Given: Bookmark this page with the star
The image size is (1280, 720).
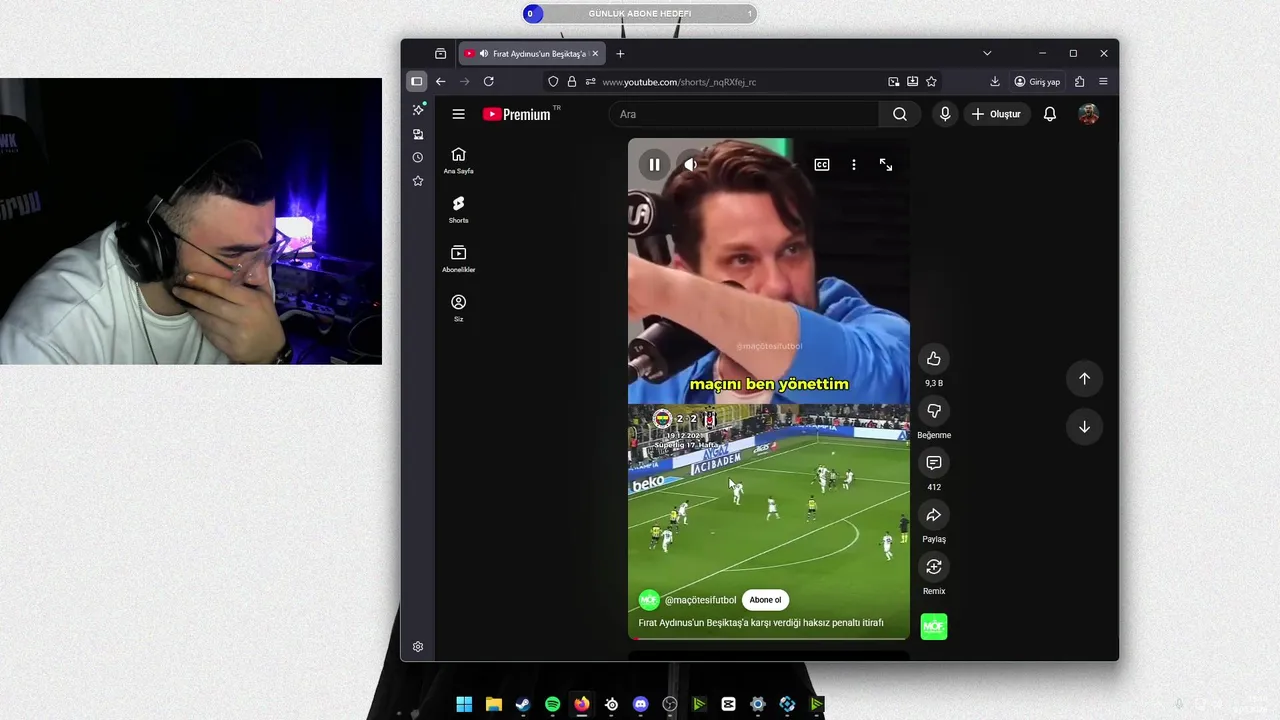Looking at the screenshot, I should [x=931, y=82].
